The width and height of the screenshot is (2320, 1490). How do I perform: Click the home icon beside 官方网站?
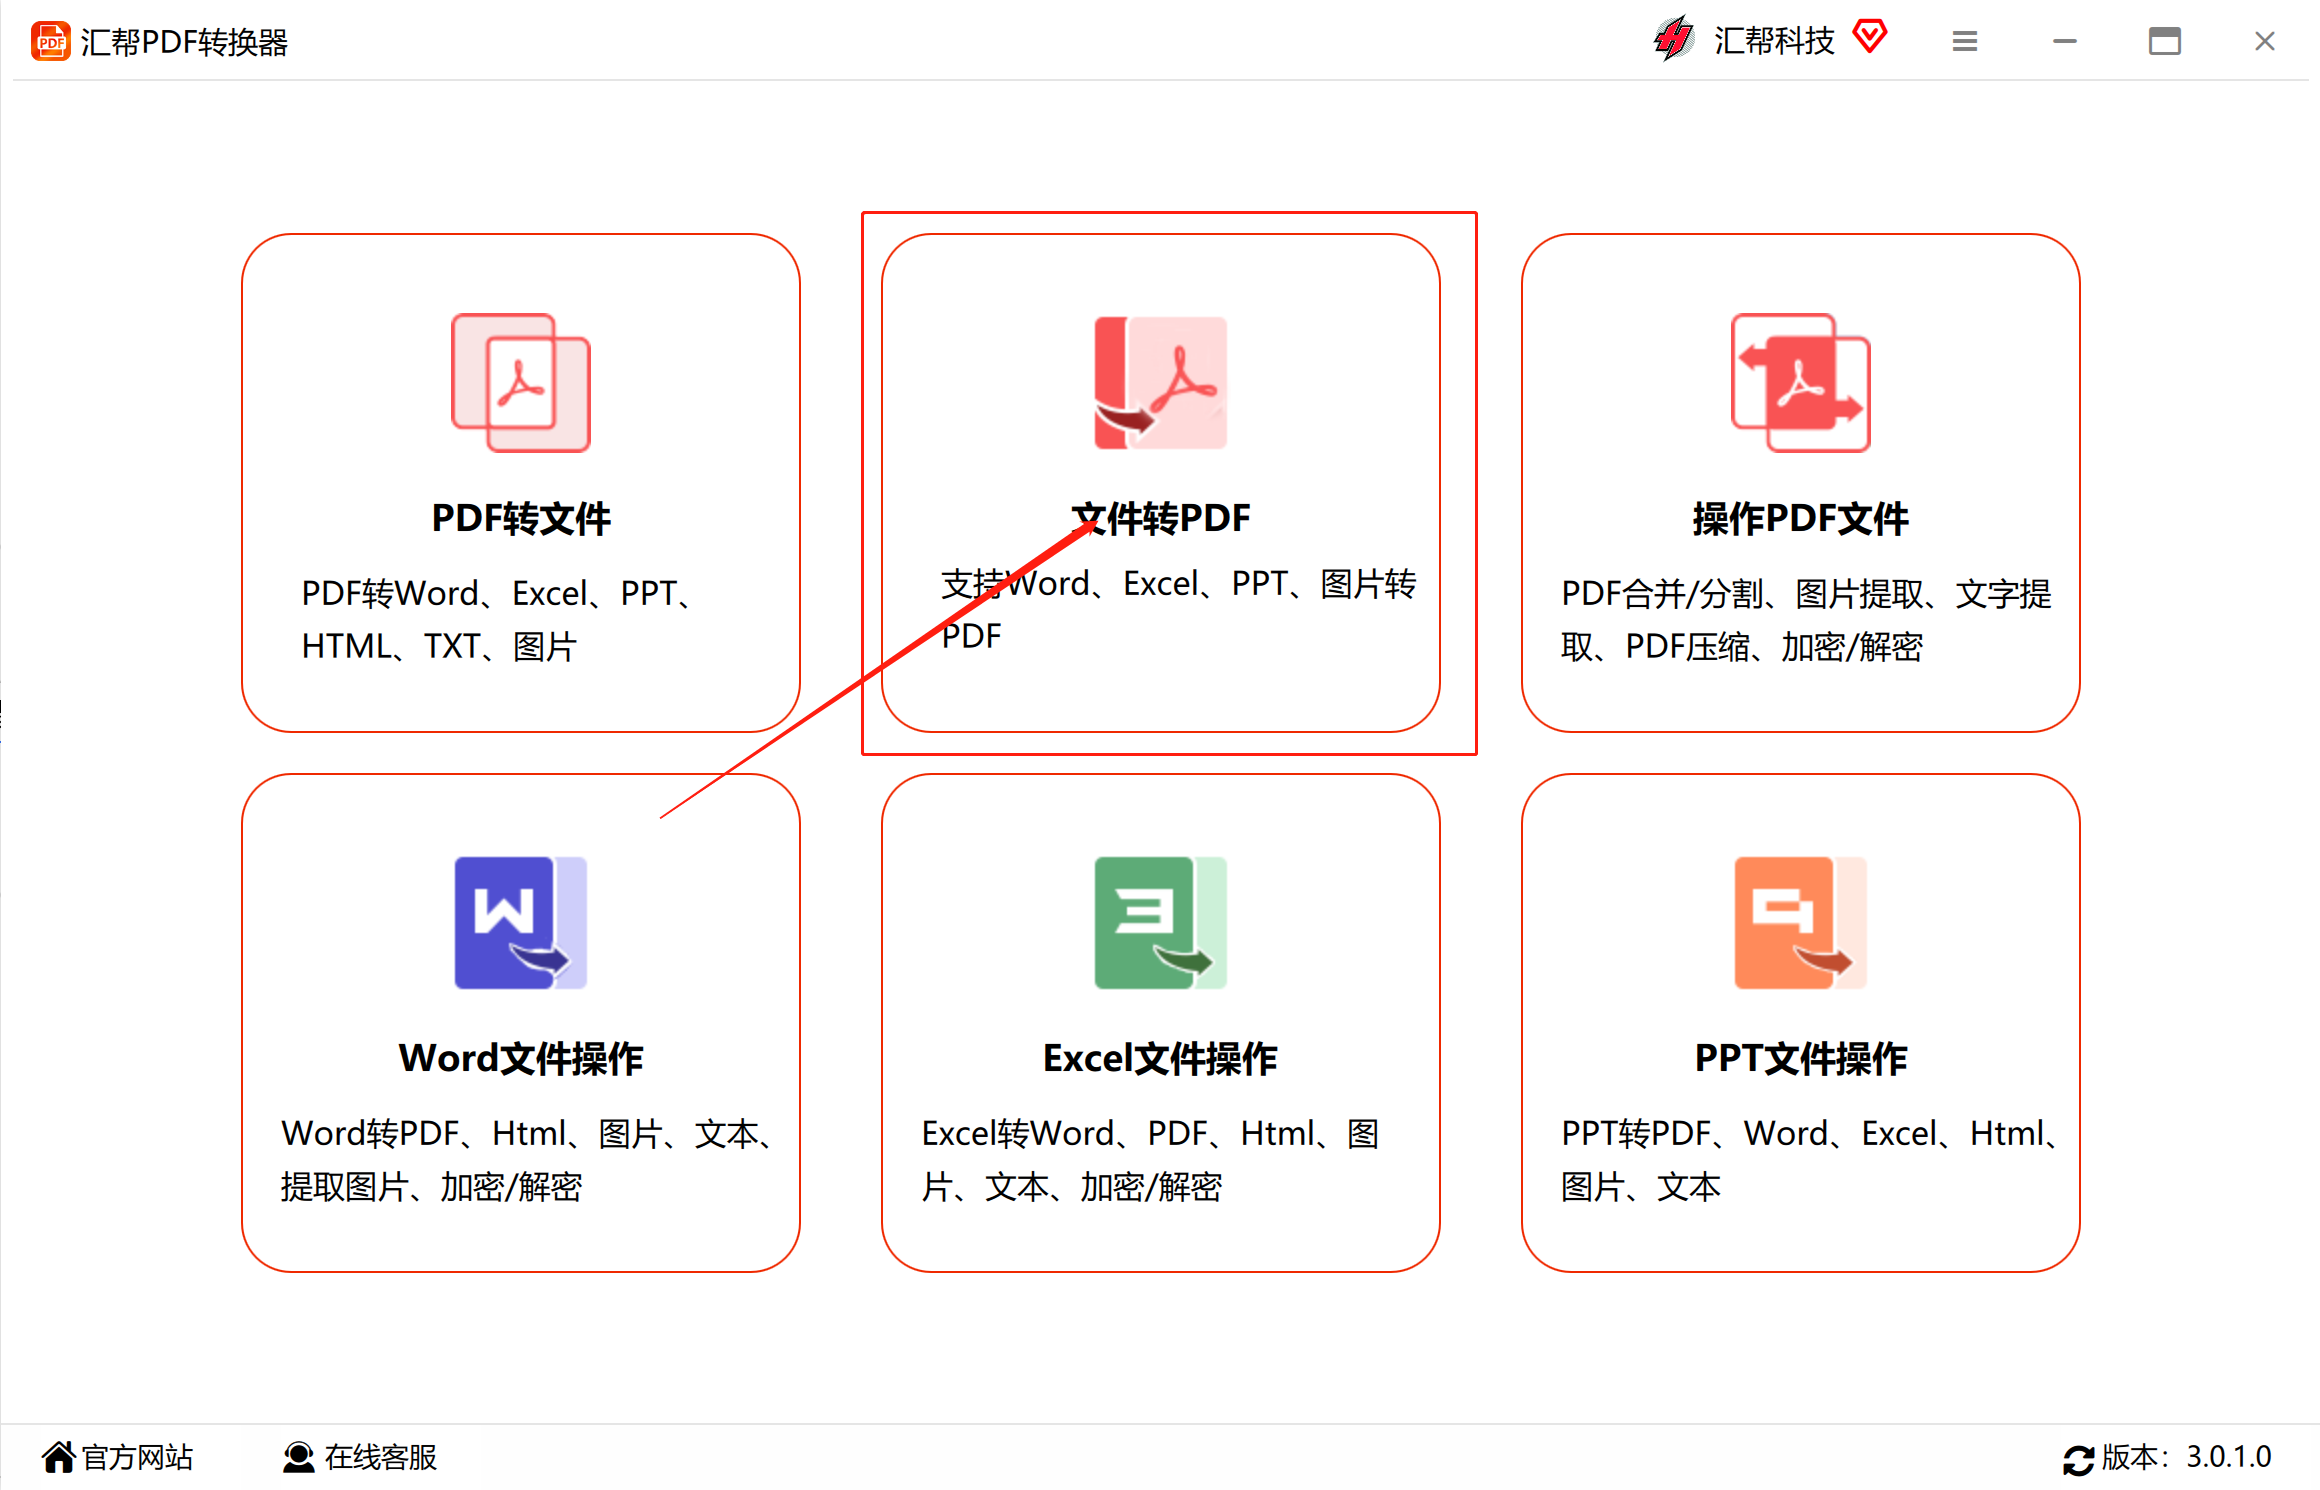pyautogui.click(x=59, y=1457)
